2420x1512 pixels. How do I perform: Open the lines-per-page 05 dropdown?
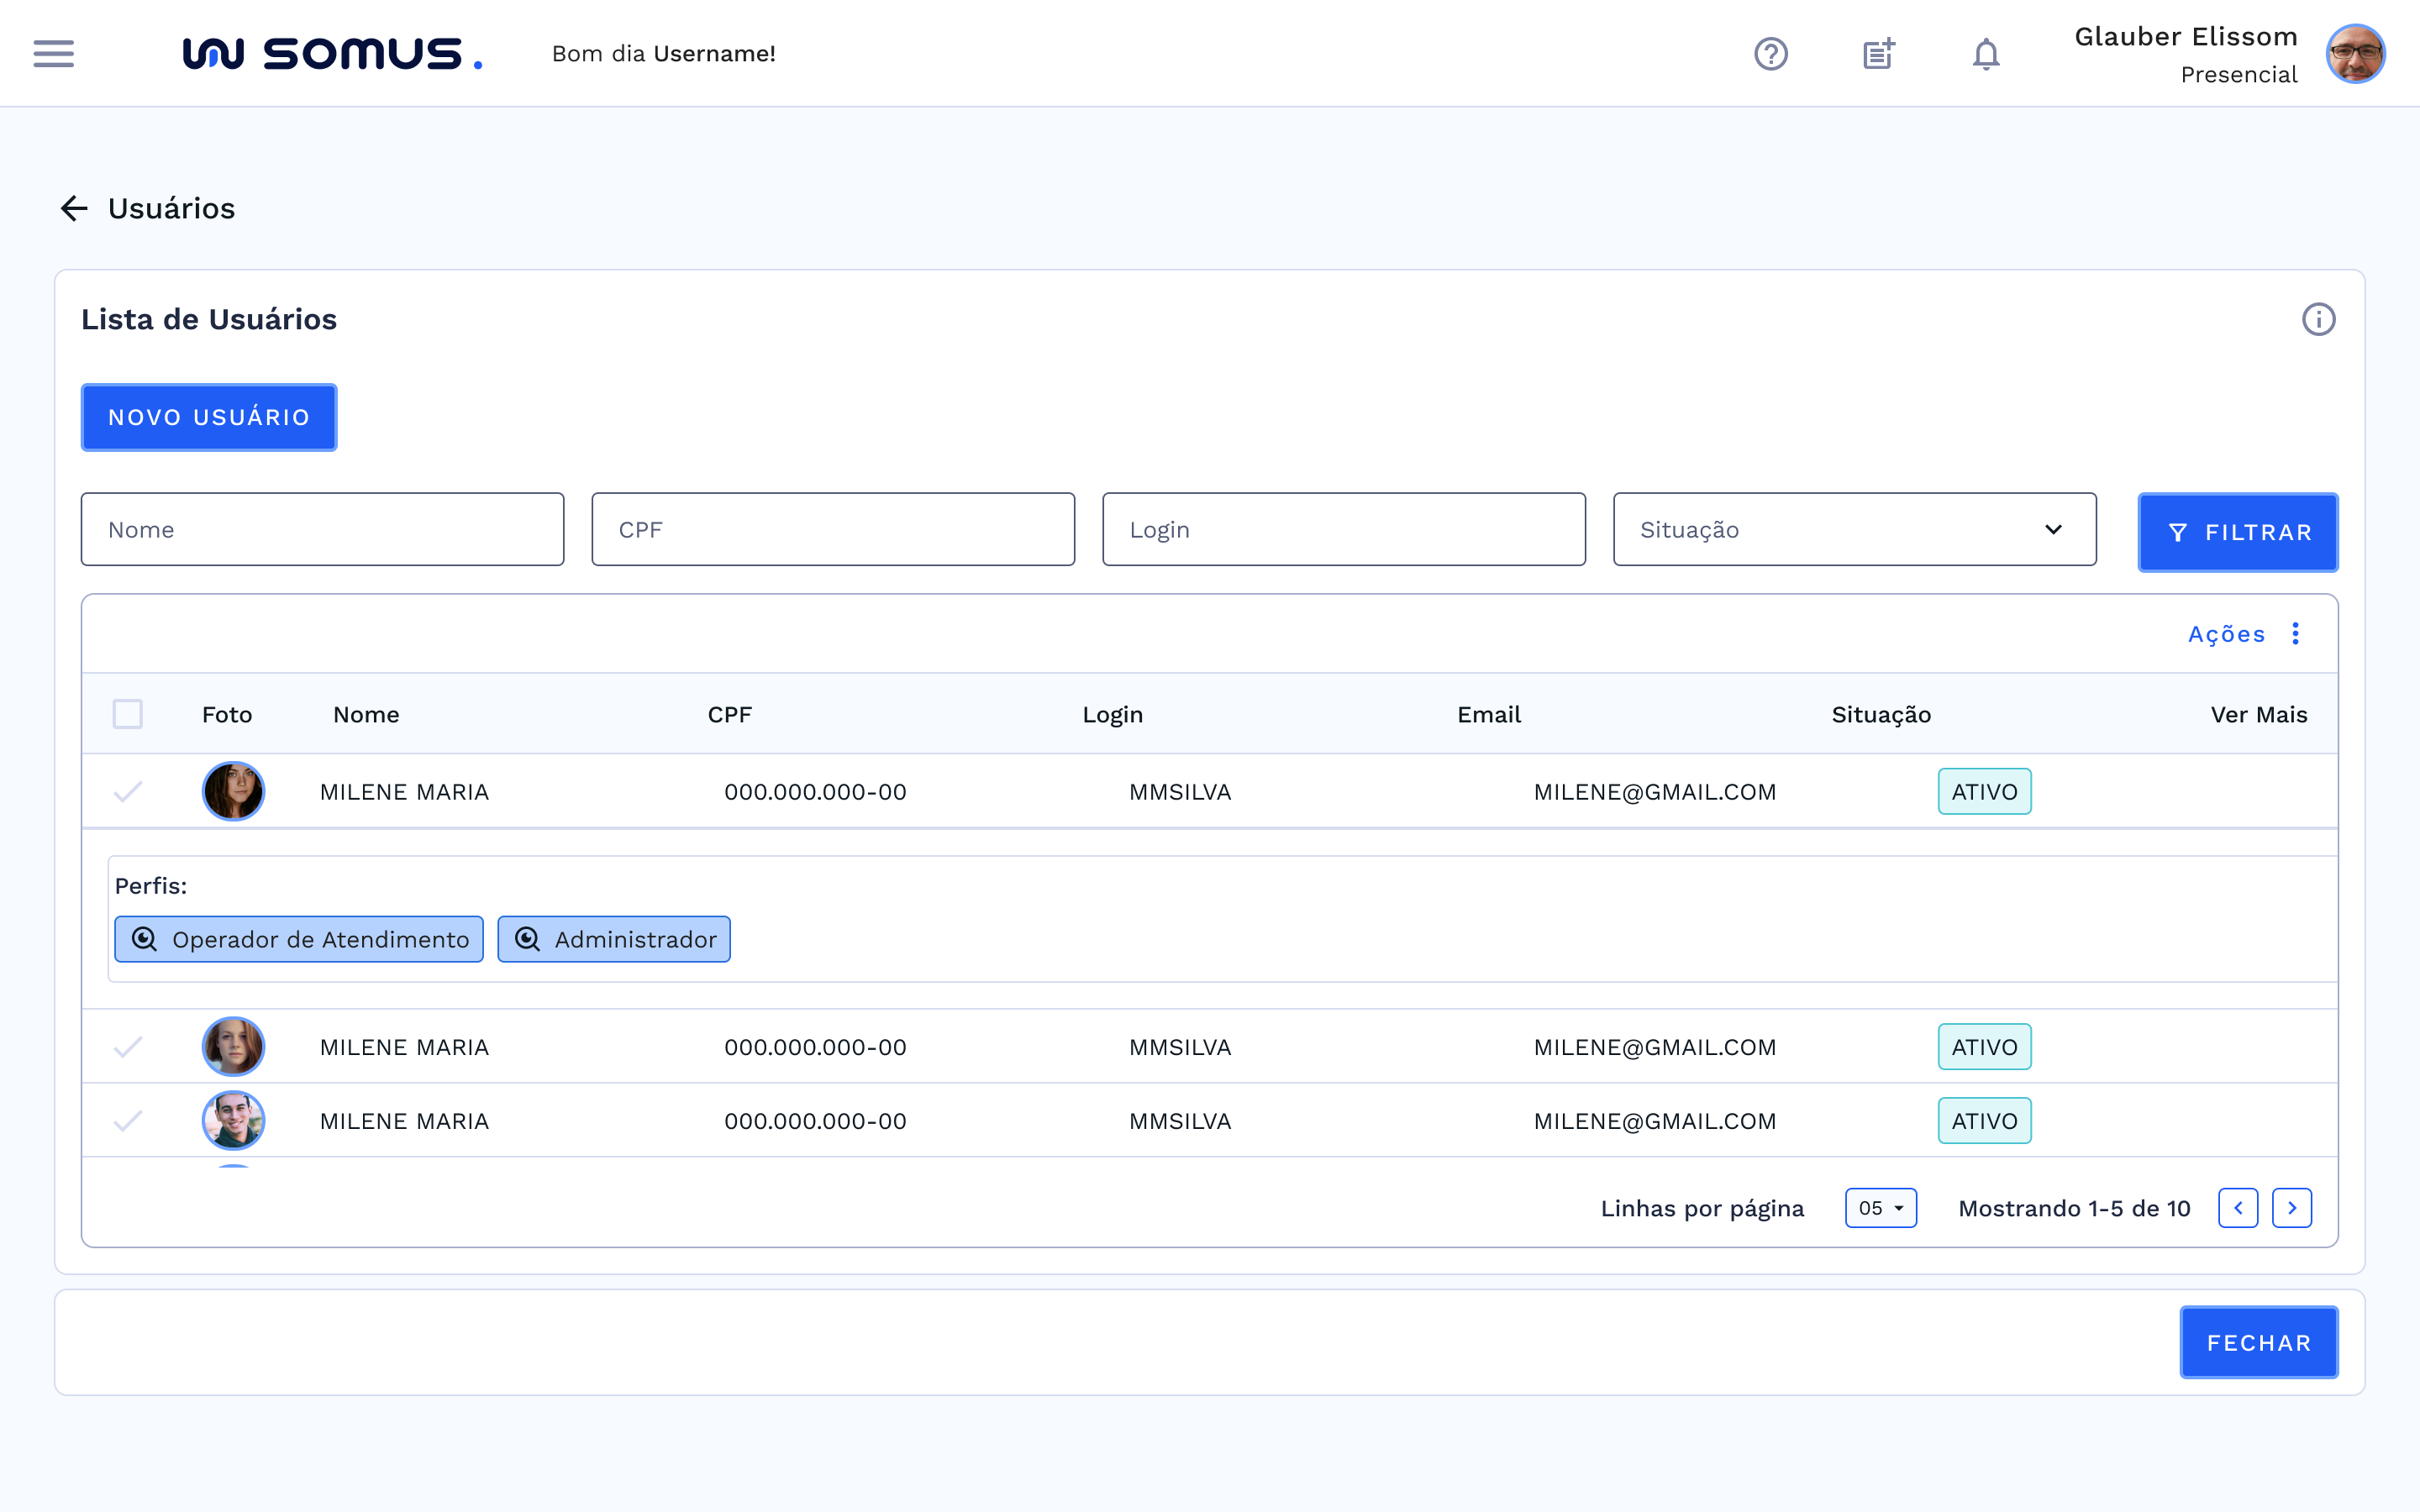1880,1208
